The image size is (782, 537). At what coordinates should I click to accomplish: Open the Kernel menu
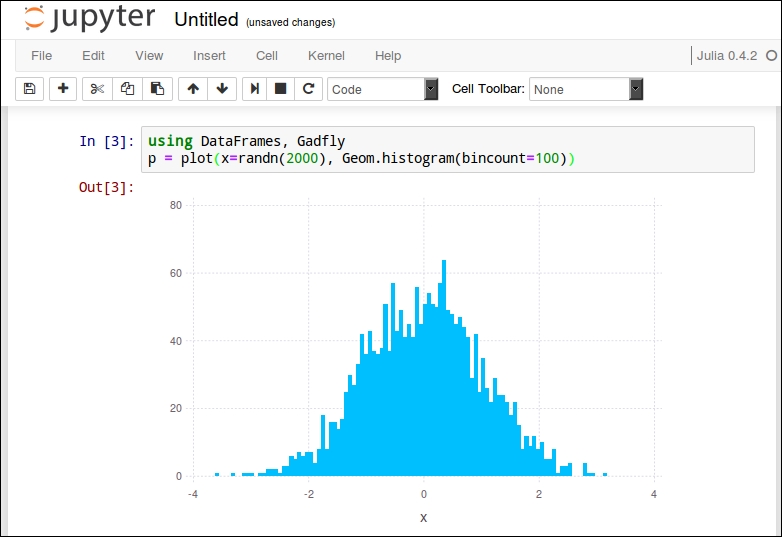coord(326,56)
